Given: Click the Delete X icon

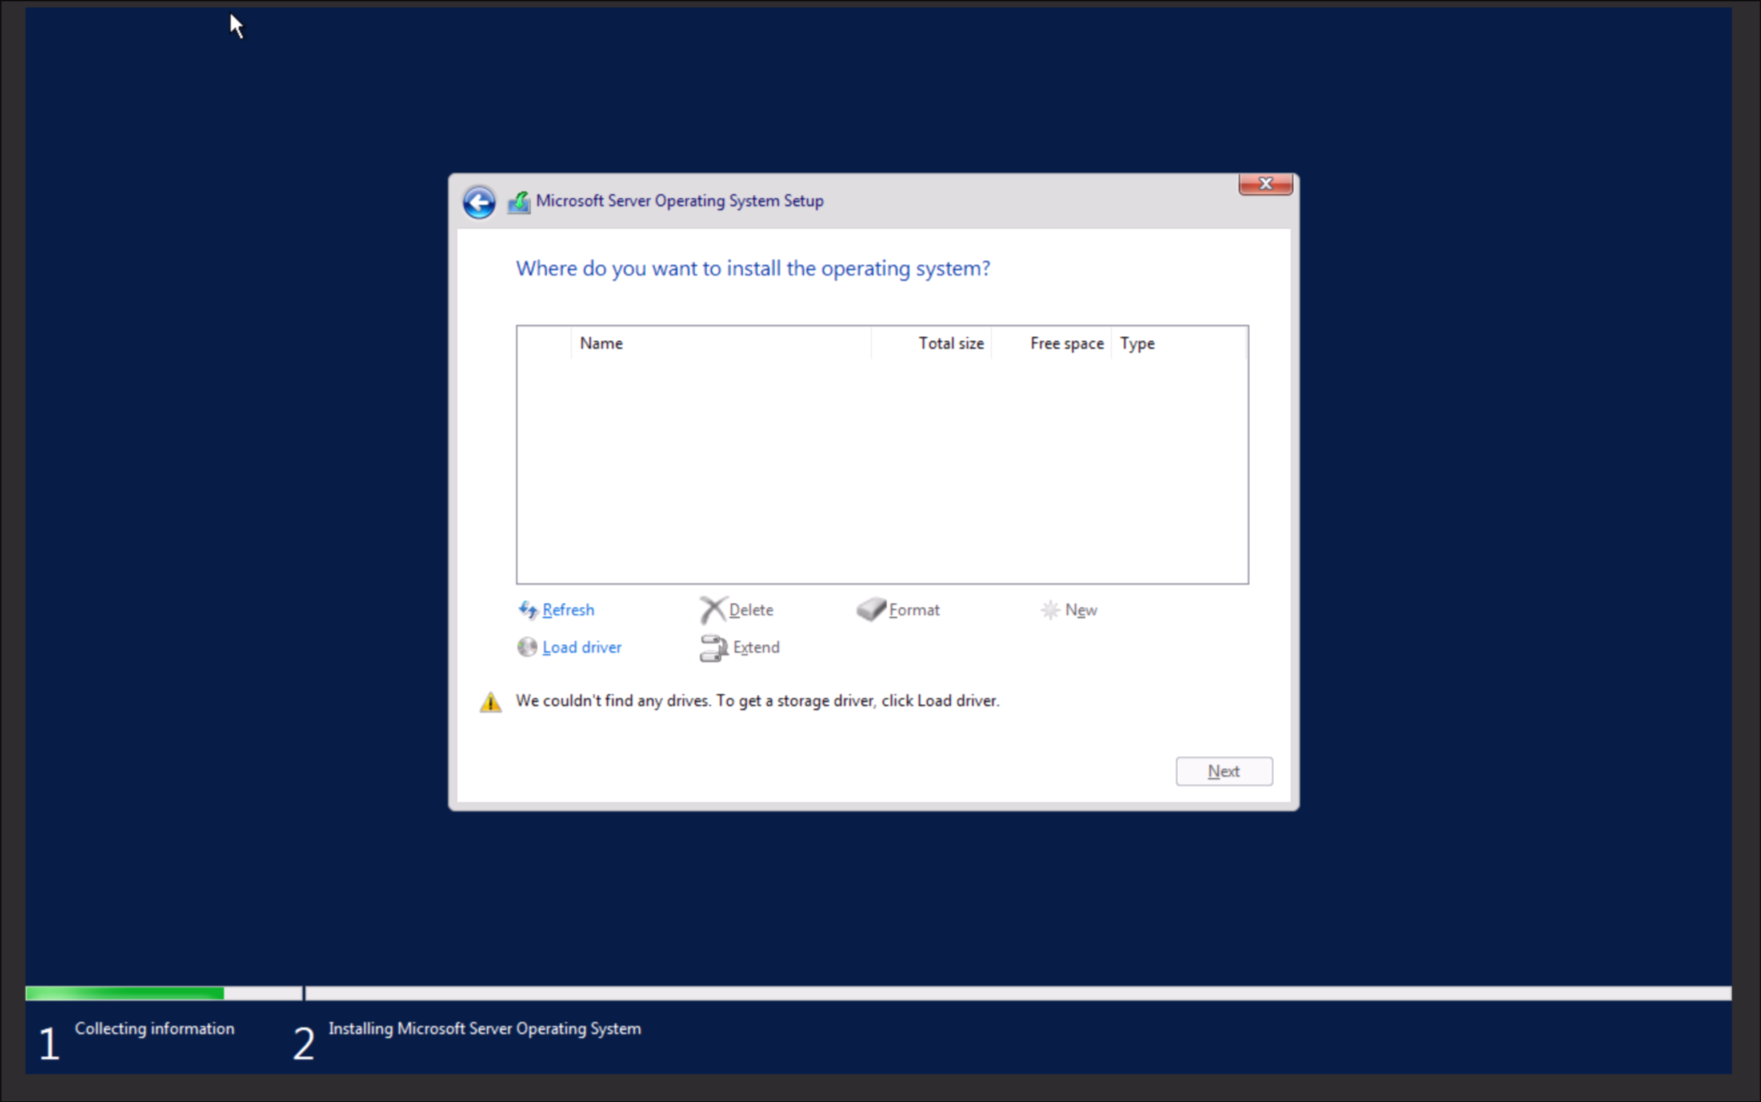Looking at the screenshot, I should coord(712,610).
